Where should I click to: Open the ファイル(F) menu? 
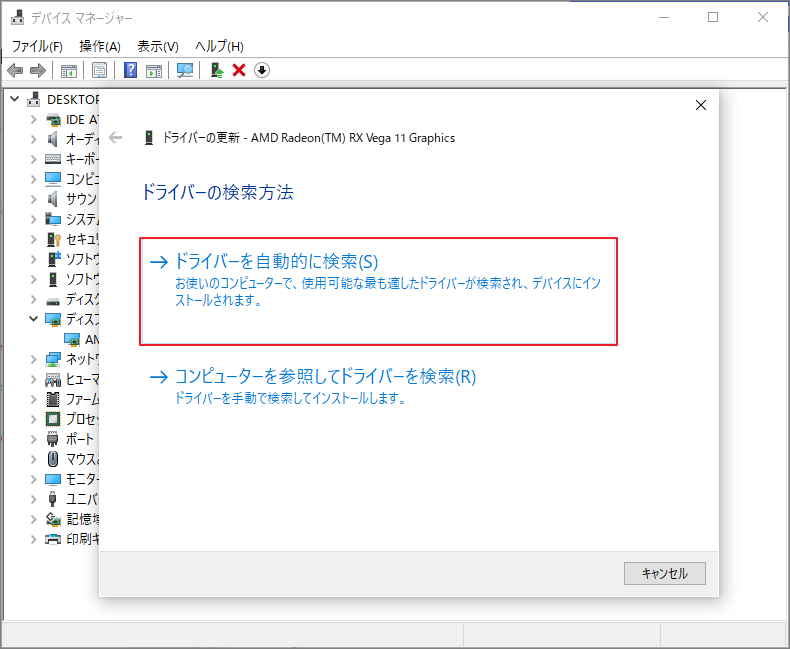(37, 46)
